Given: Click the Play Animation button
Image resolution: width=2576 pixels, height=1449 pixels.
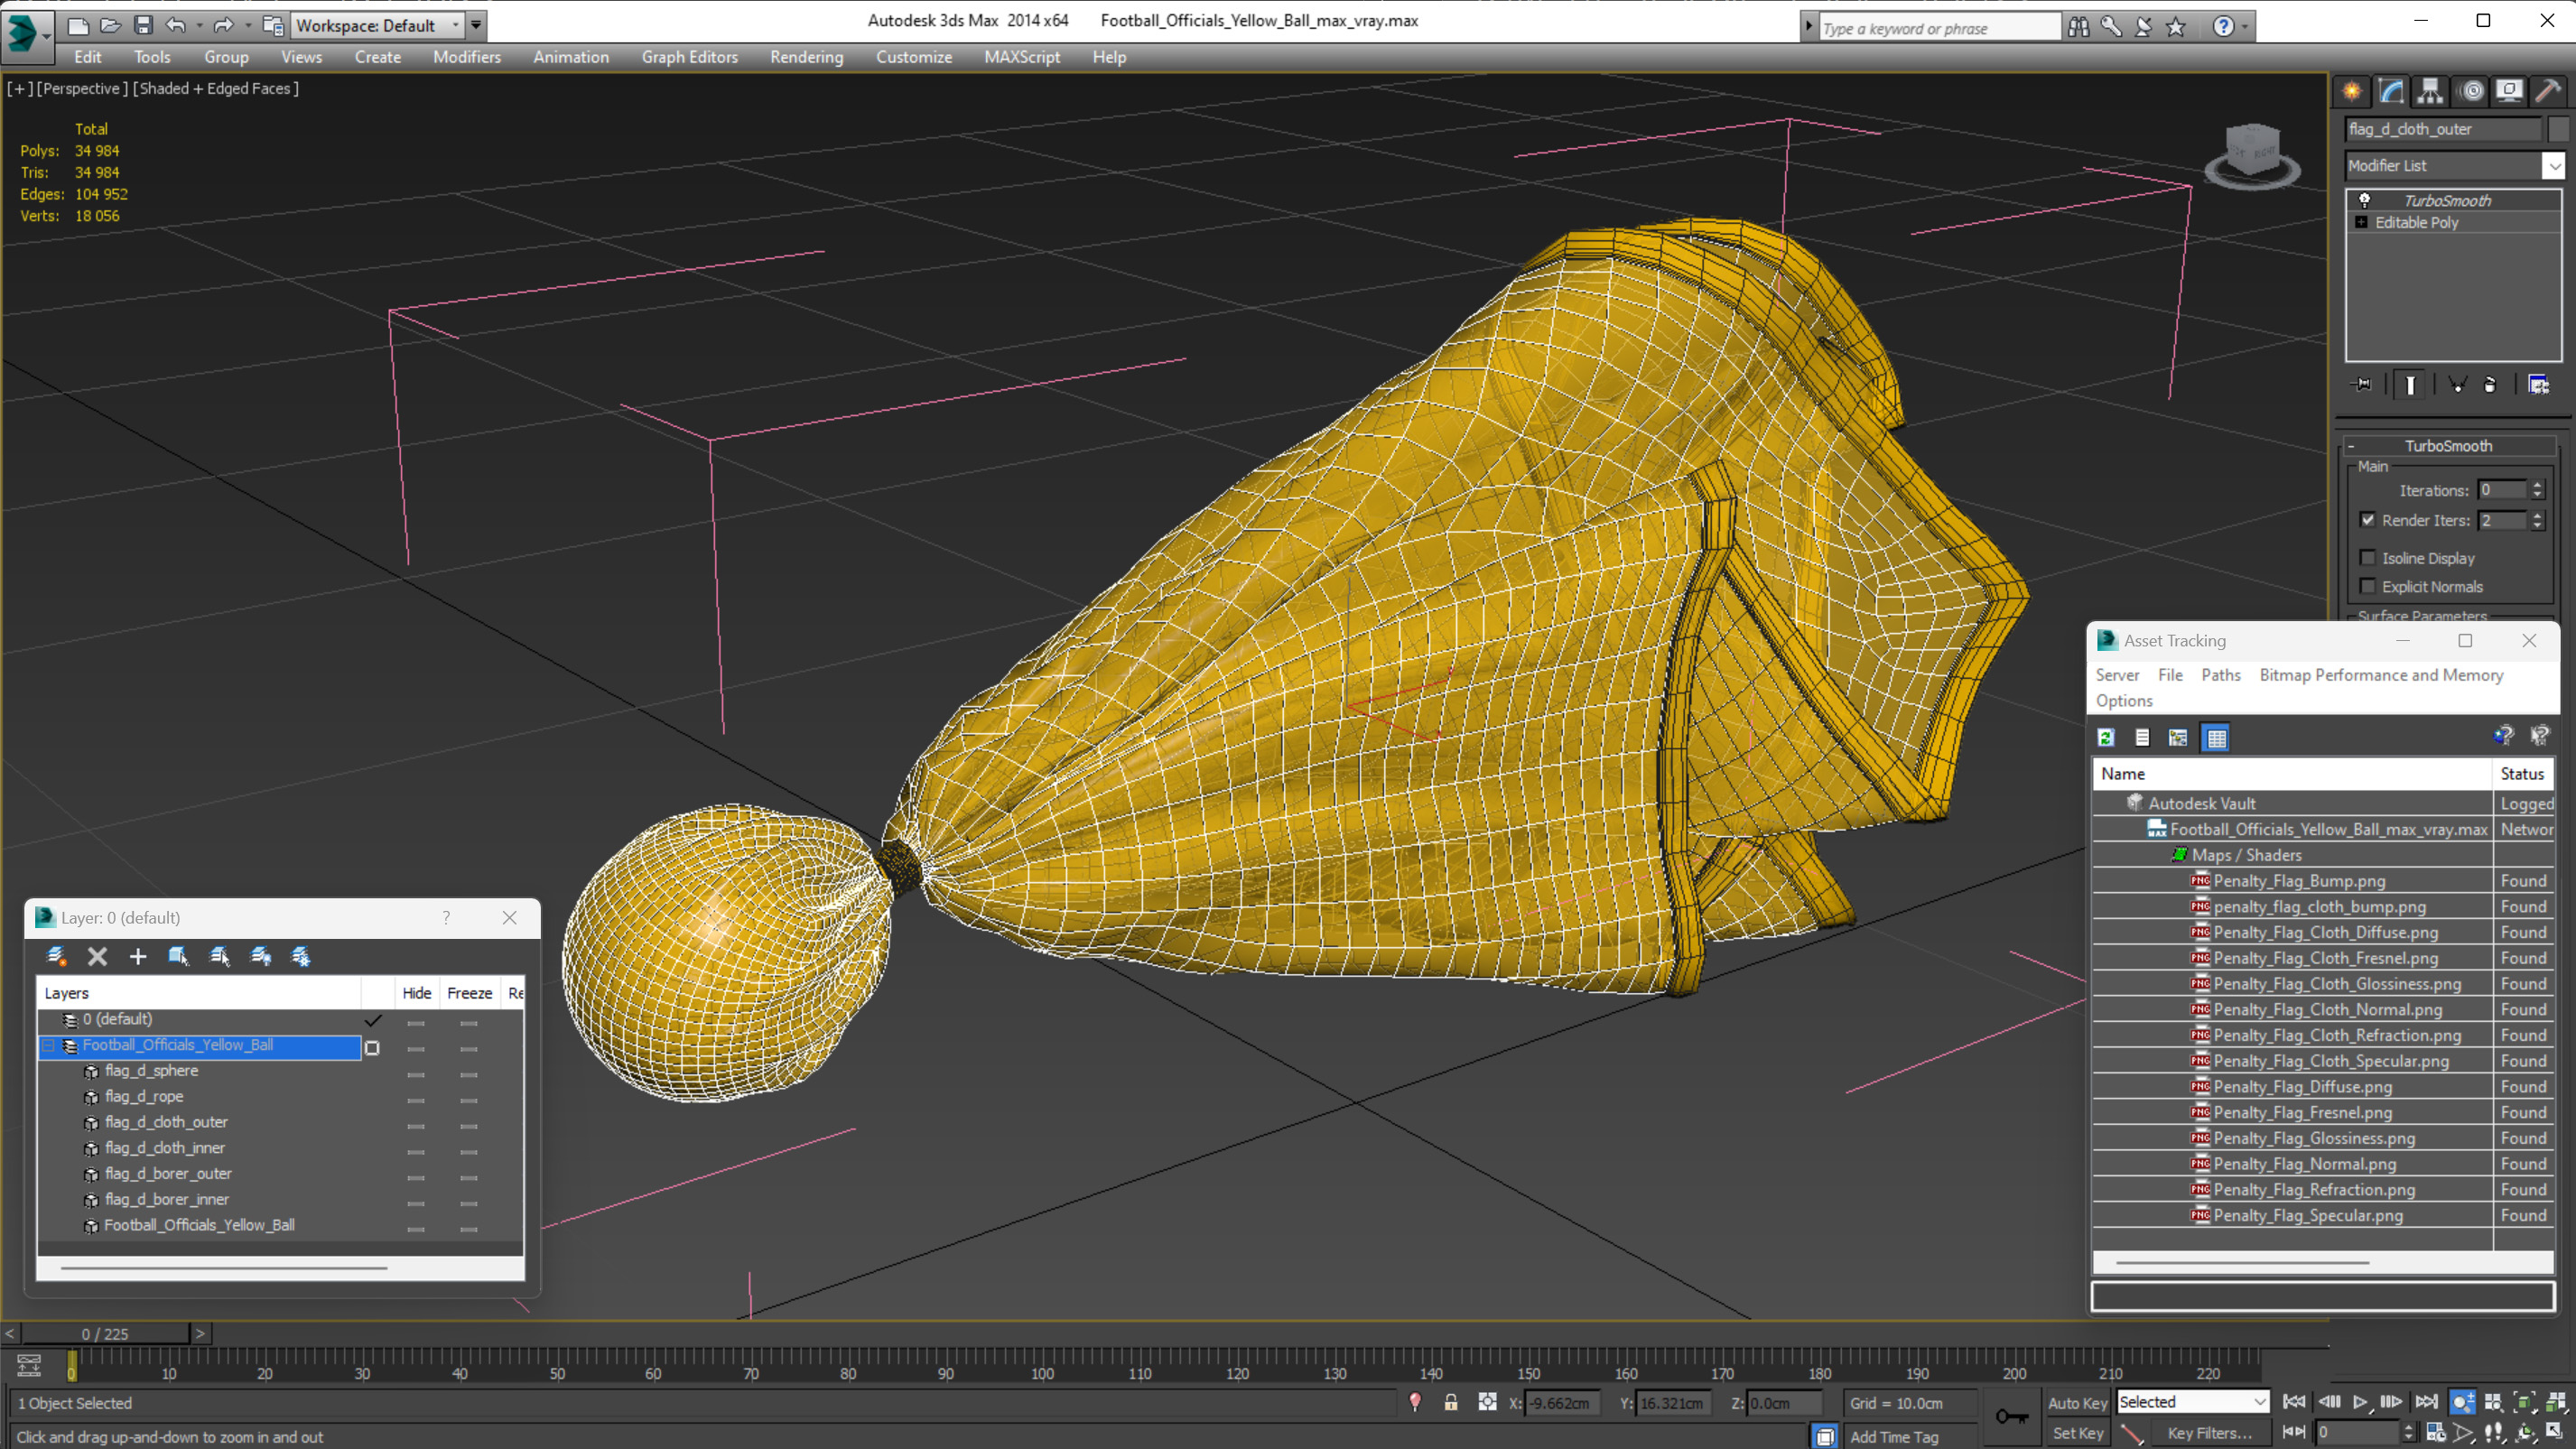Looking at the screenshot, I should pyautogui.click(x=2360, y=1402).
